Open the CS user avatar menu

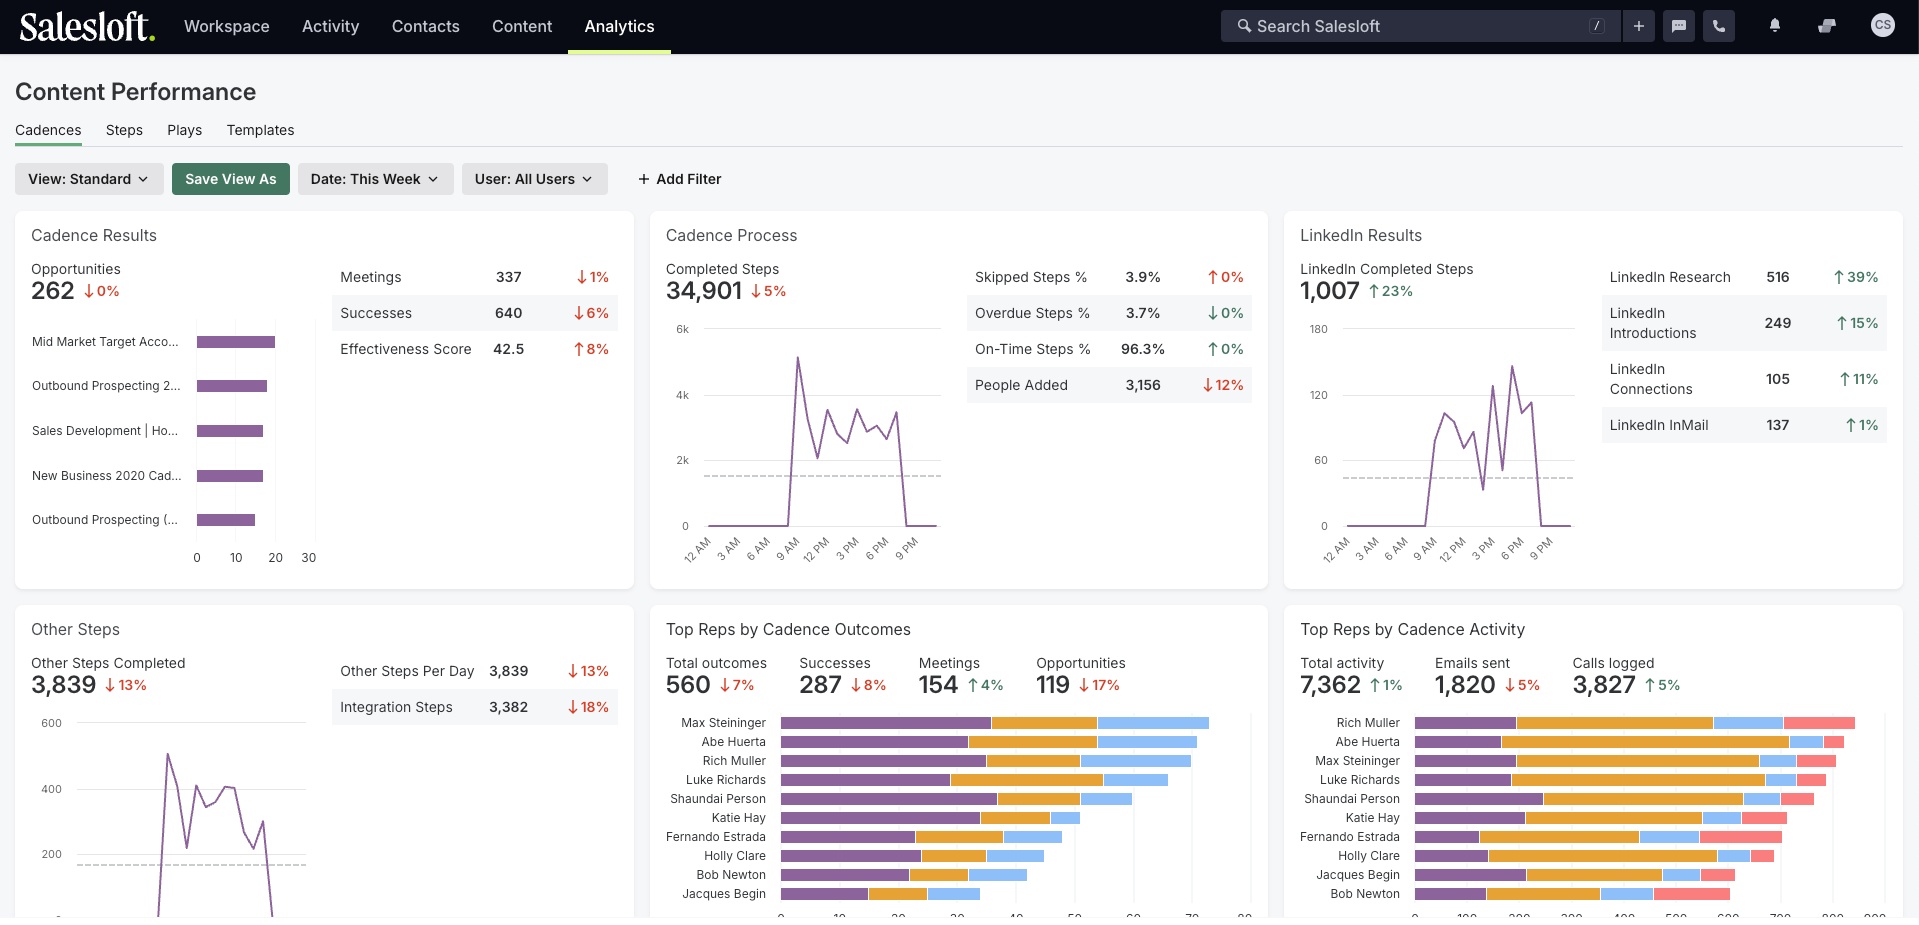[1883, 25]
